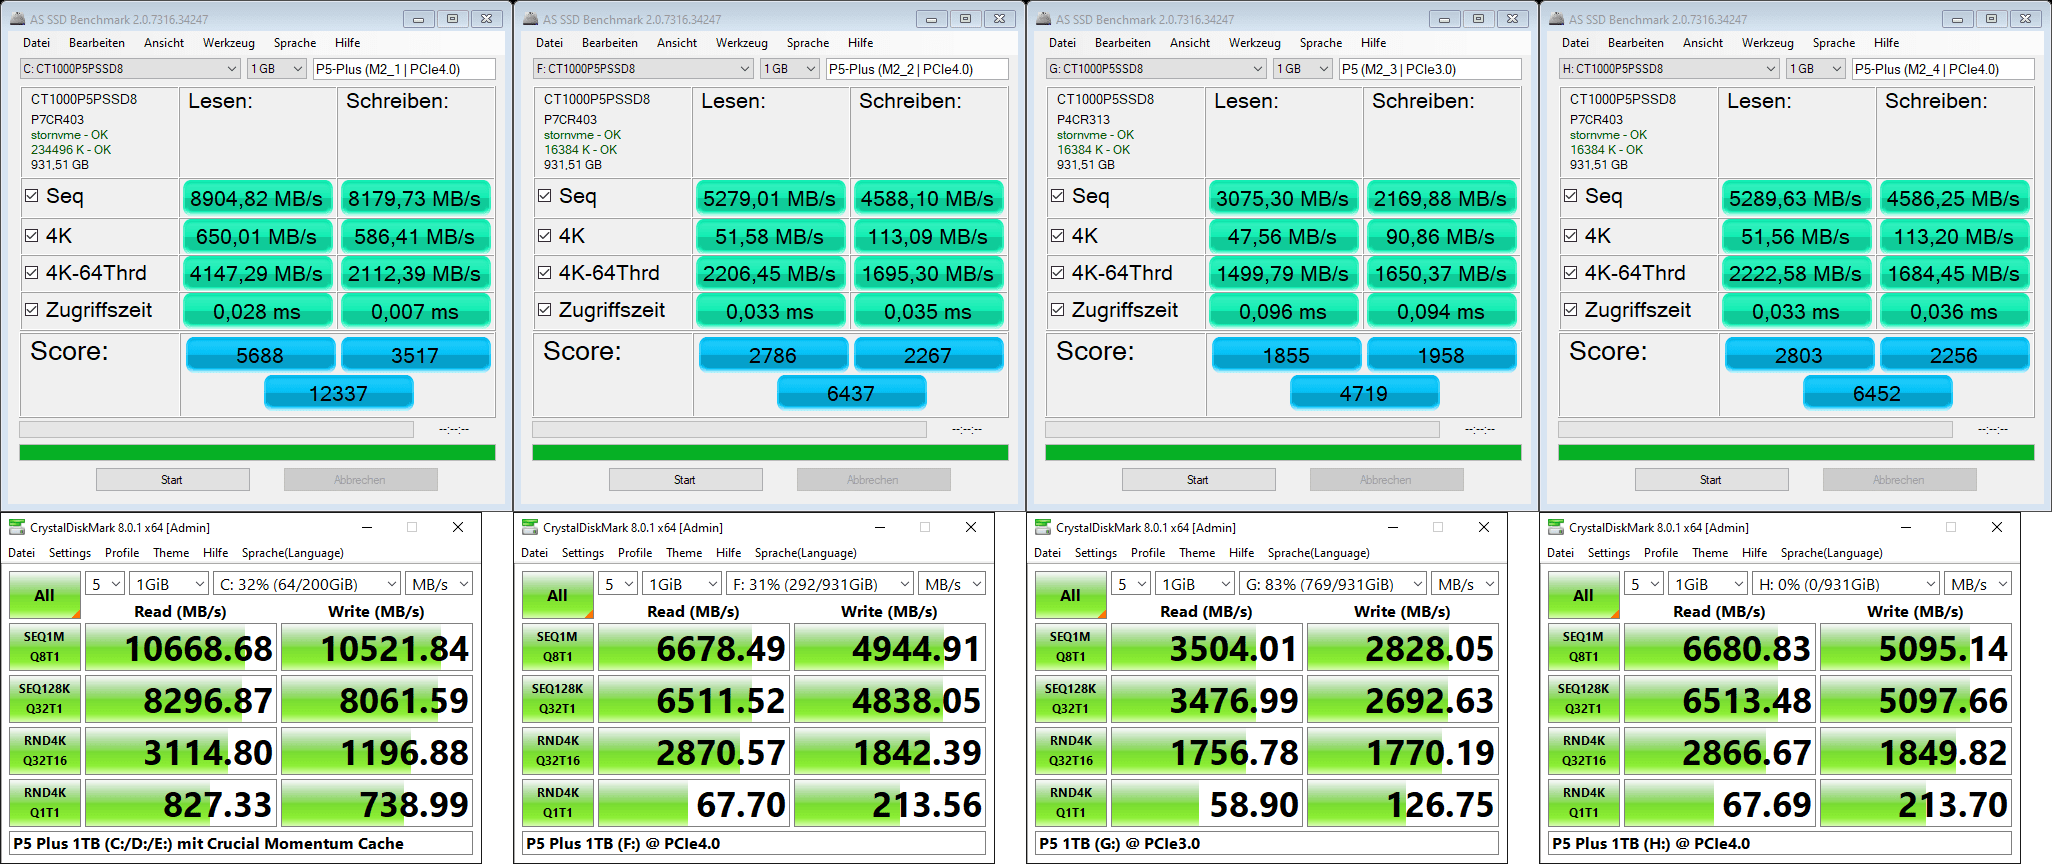Uncheck 4K test in C: drive AS SSD window
2052x864 pixels.
(32, 236)
